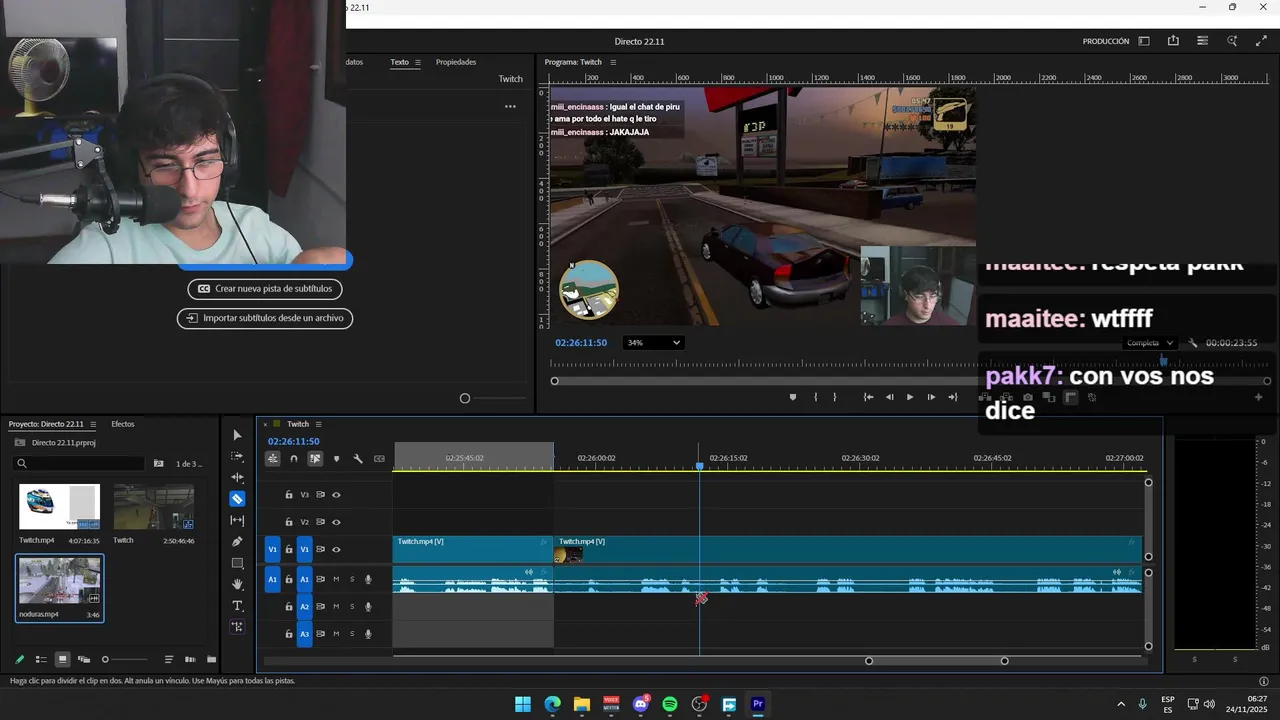
Task: Switch to the Efectos tab
Action: click(x=122, y=424)
